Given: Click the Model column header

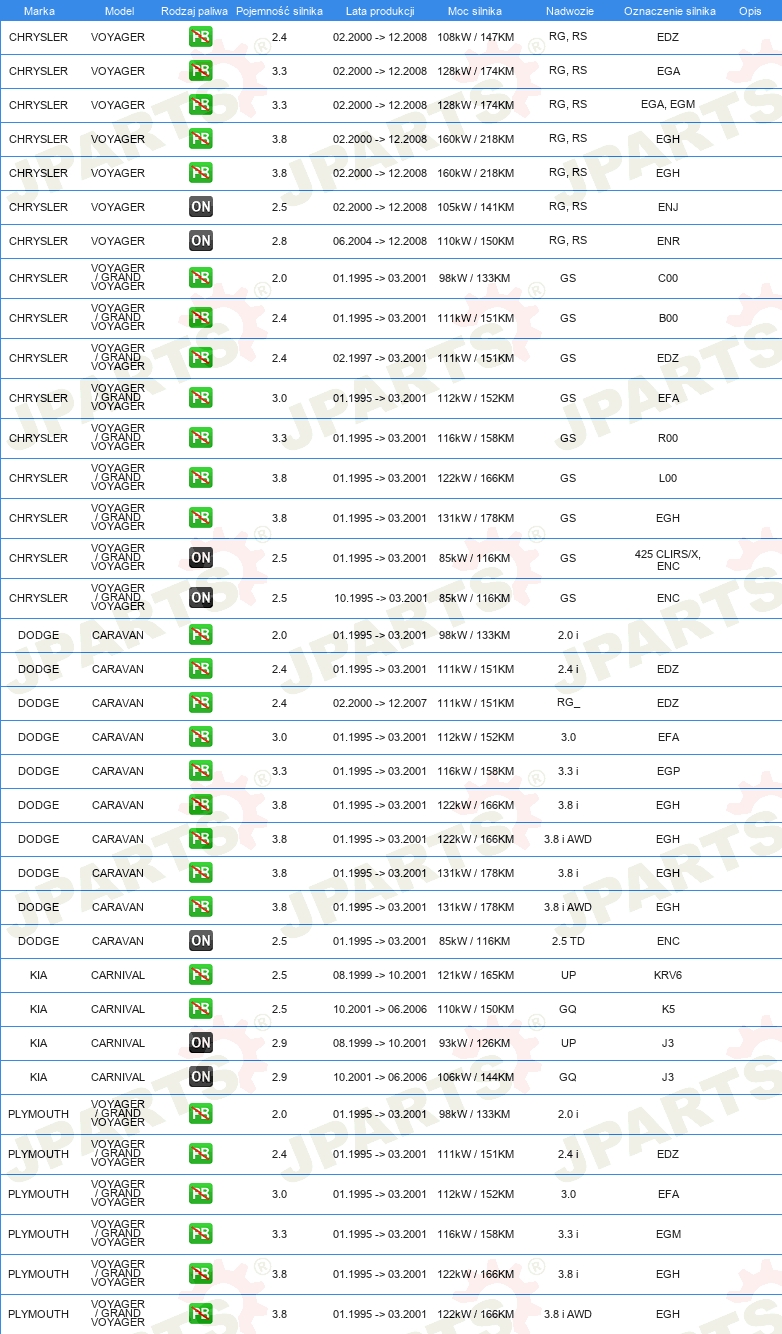Looking at the screenshot, I should [x=119, y=11].
